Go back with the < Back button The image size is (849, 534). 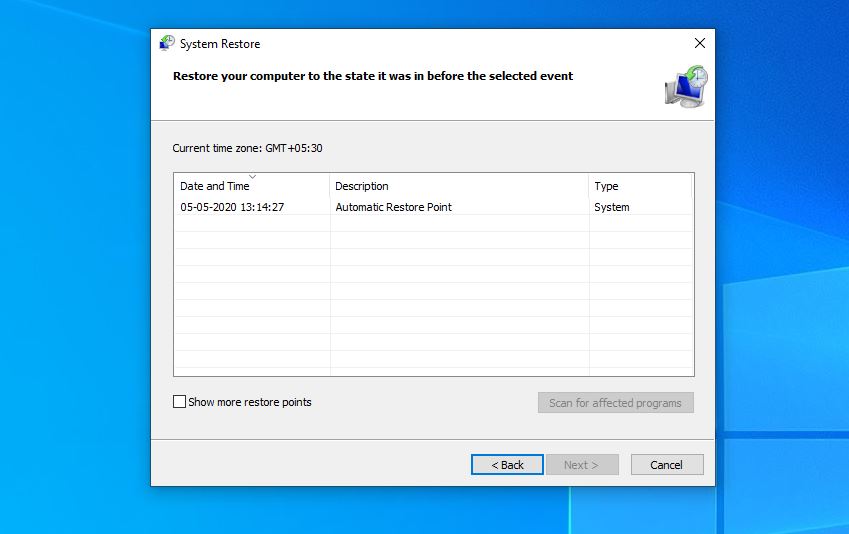click(x=507, y=465)
